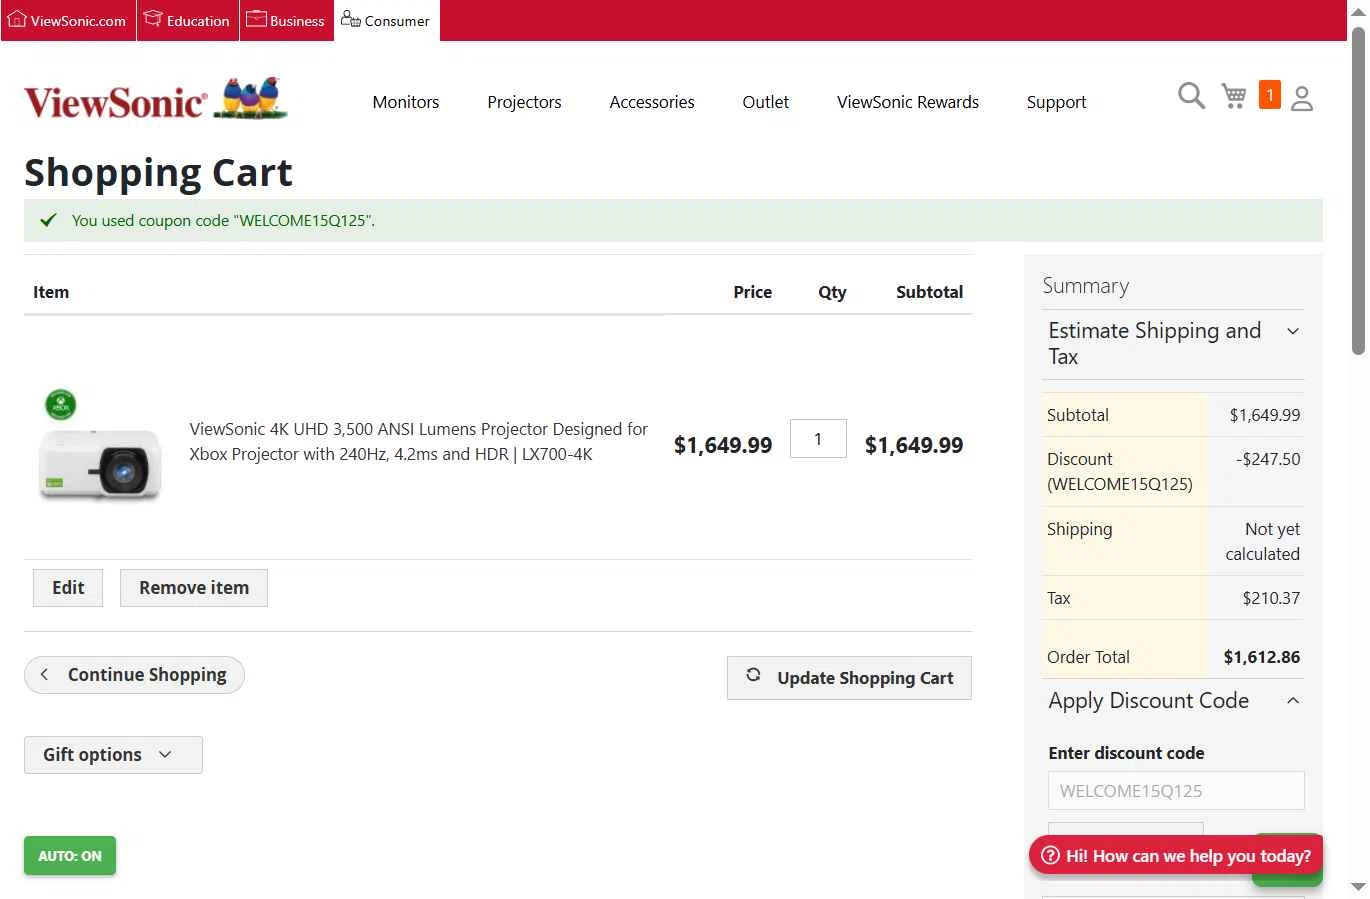Click the Shopping Cart heading

click(x=158, y=173)
